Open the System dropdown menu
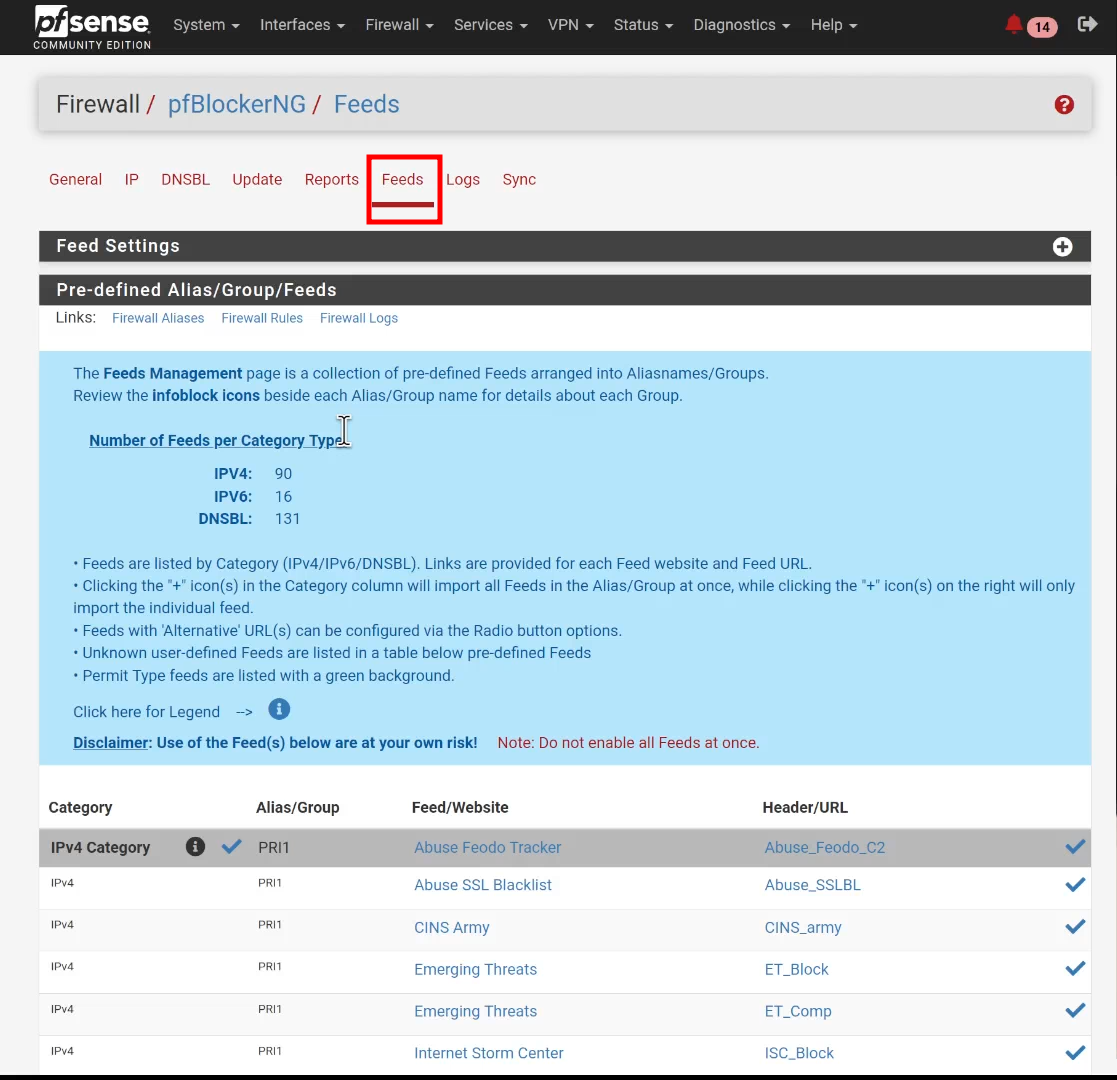Viewport: 1117px width, 1080px height. 206,25
